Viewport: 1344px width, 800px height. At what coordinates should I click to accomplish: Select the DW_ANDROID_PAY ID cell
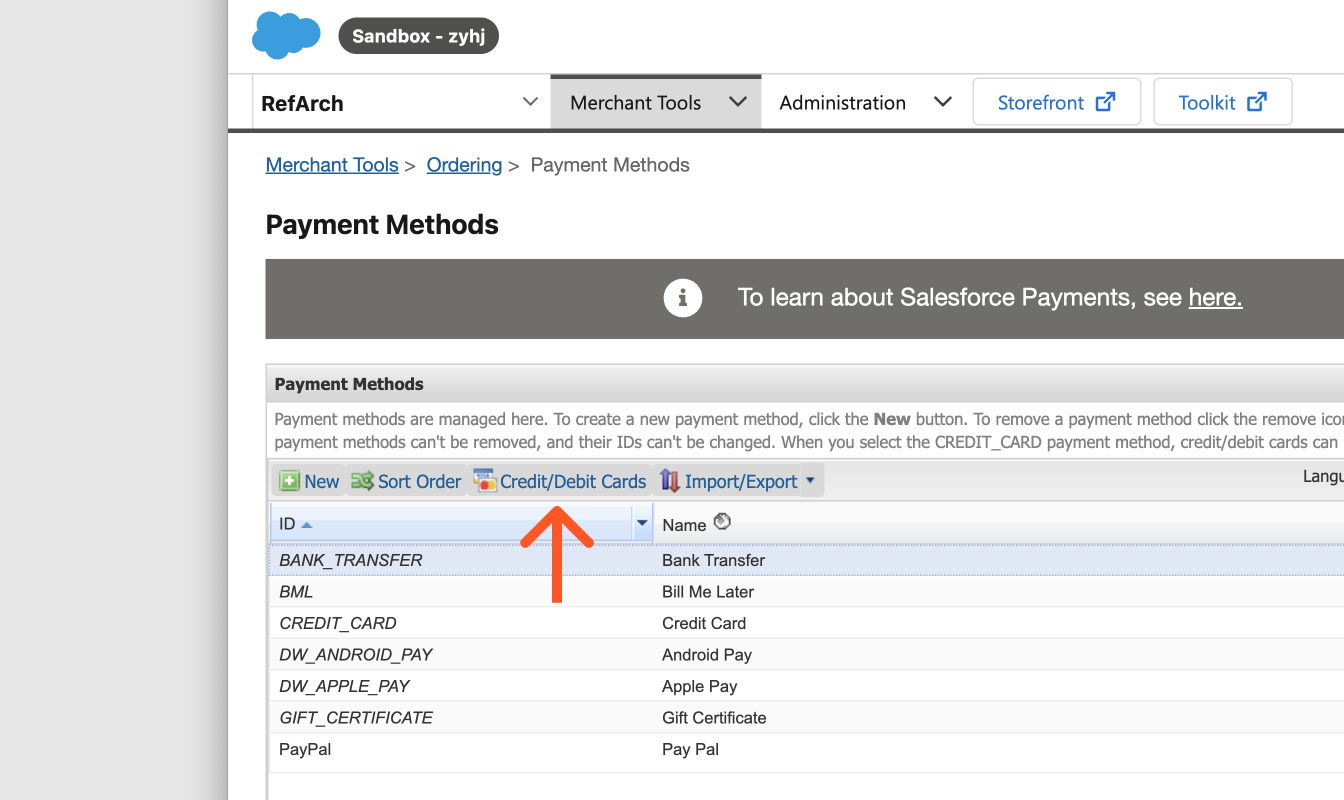[x=356, y=655]
